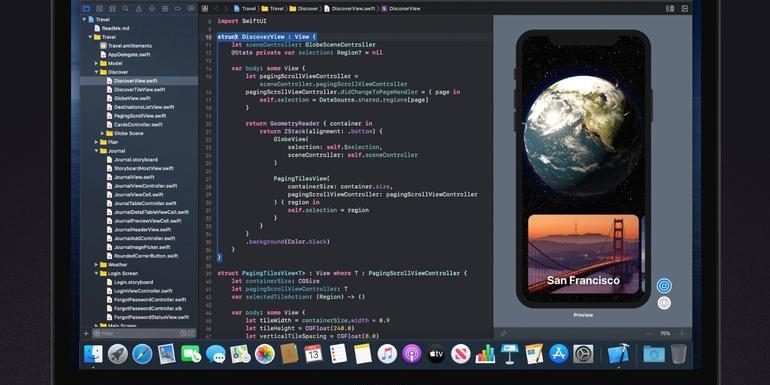Expand the Weather folder
The height and width of the screenshot is (385, 770).
coord(97,265)
